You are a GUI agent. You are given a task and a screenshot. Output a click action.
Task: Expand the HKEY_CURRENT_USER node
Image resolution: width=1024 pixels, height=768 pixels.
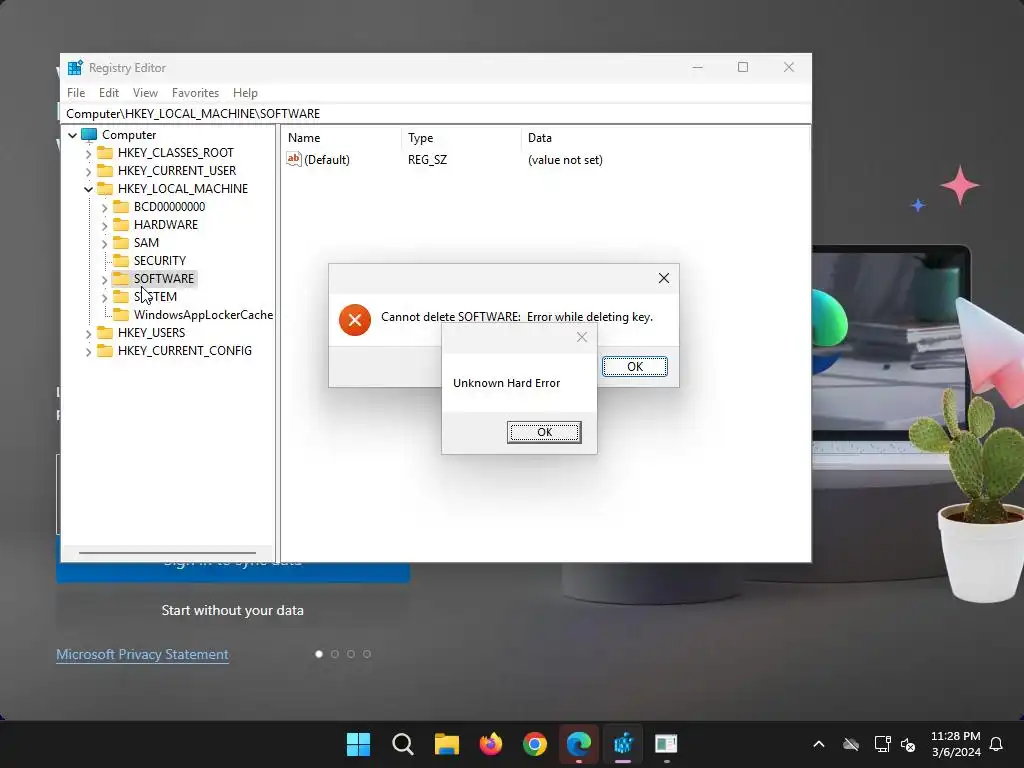pos(89,171)
